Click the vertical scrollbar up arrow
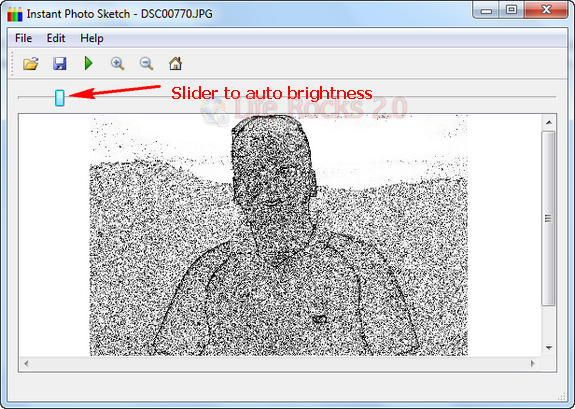Image resolution: width=575 pixels, height=409 pixels. 549,122
